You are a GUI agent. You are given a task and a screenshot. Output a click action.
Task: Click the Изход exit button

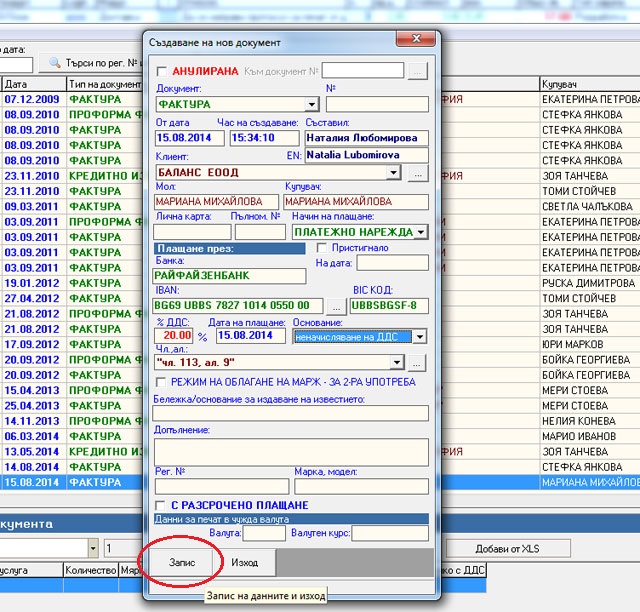click(x=245, y=562)
